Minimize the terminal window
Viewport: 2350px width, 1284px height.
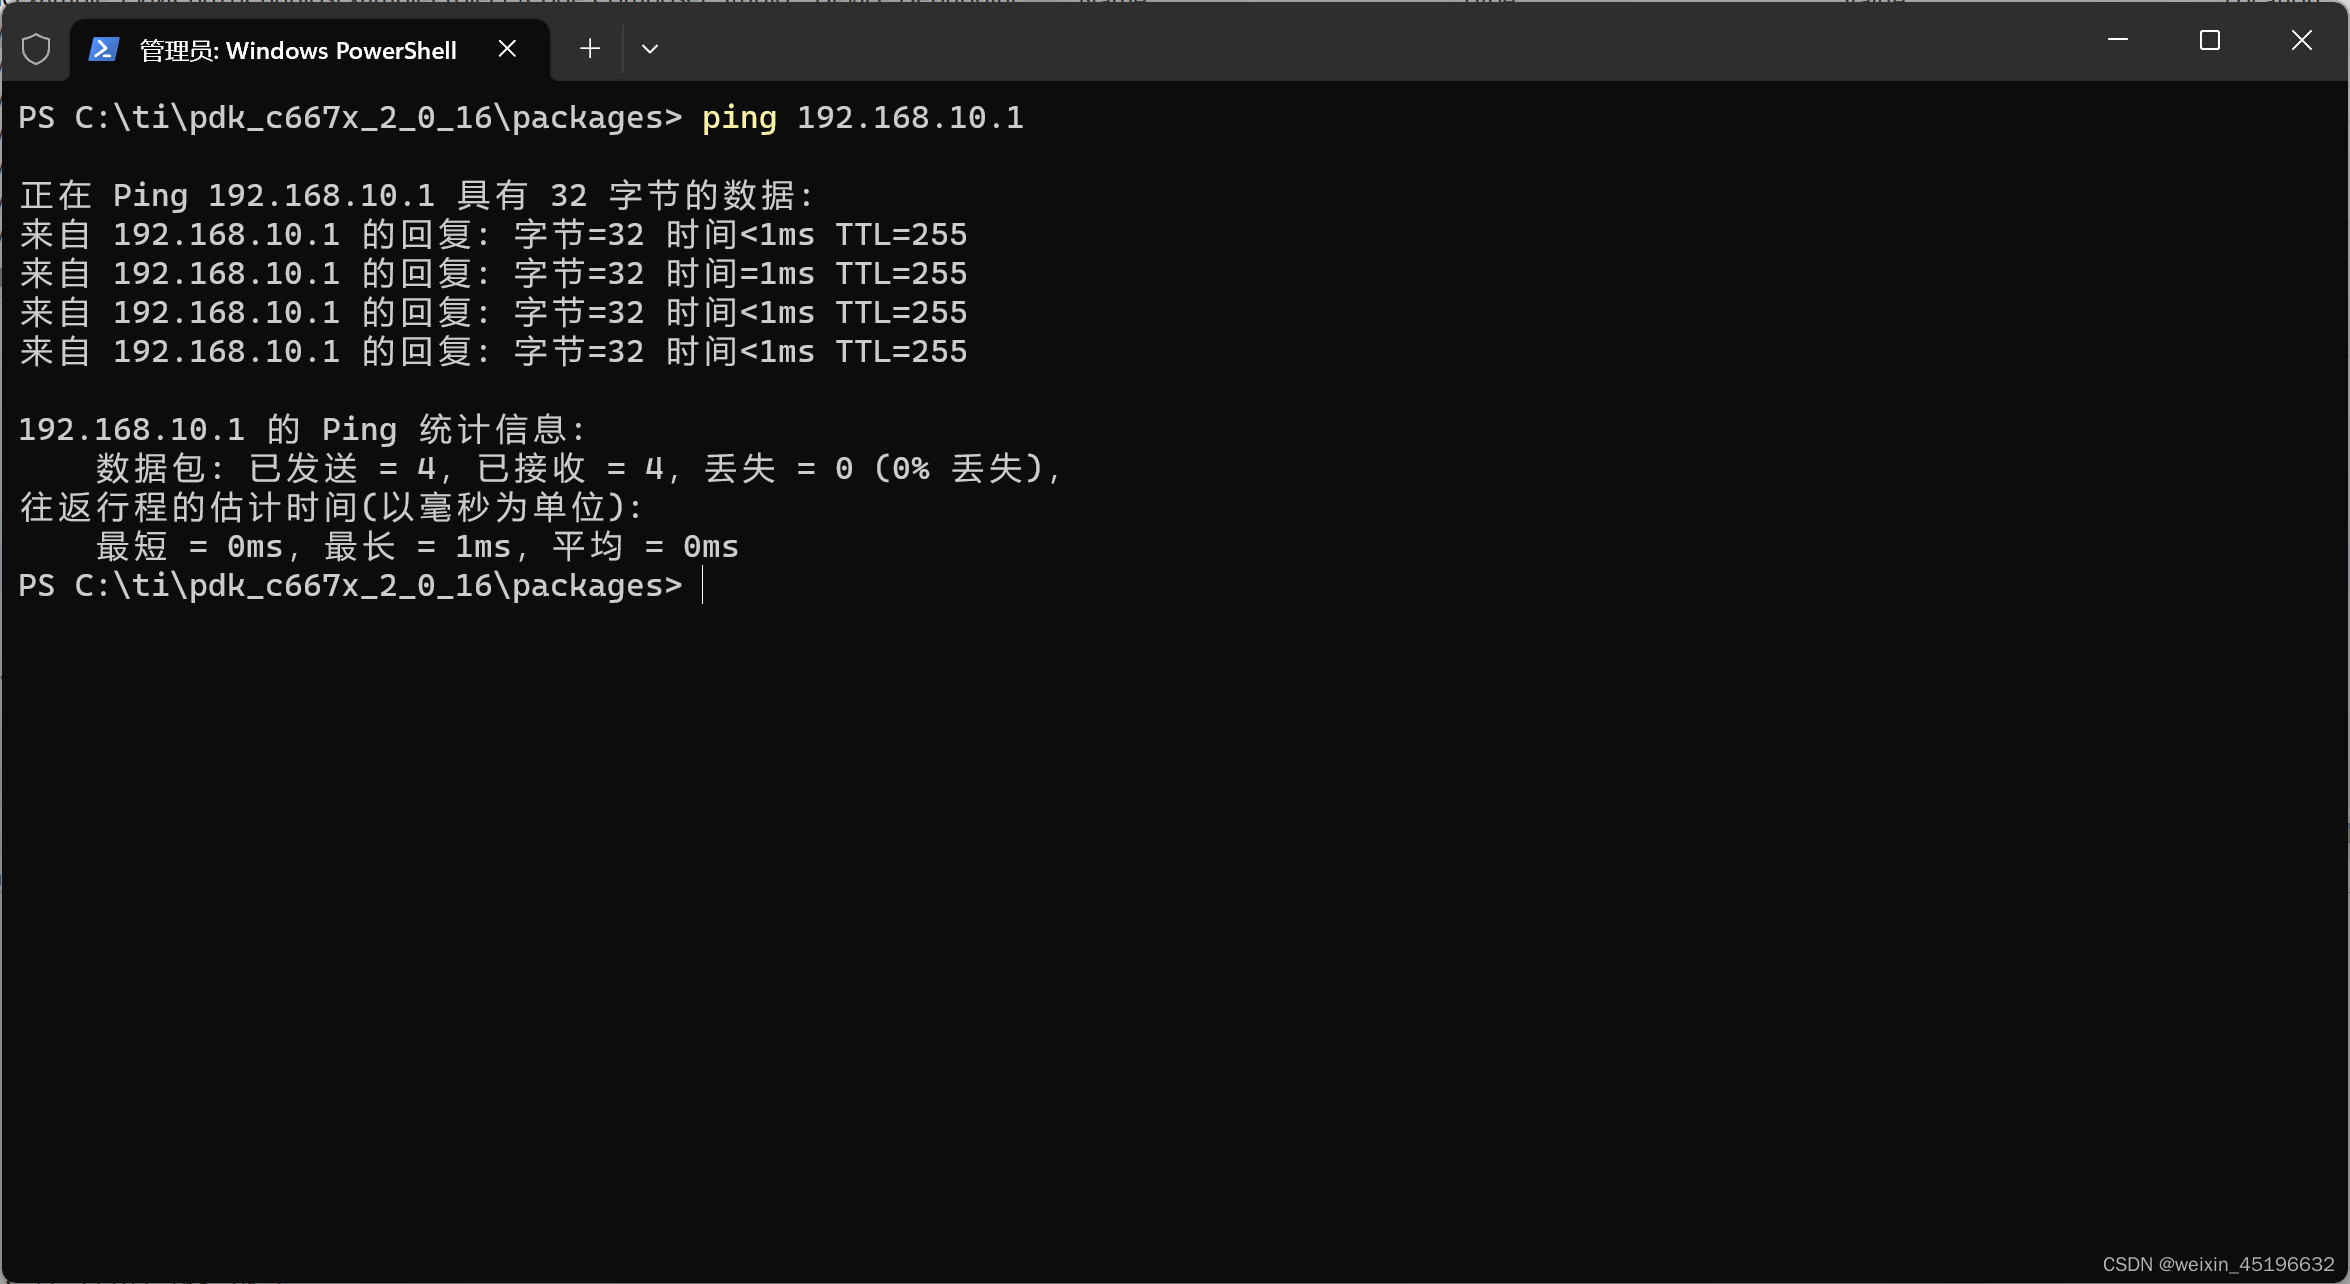pos(2117,40)
